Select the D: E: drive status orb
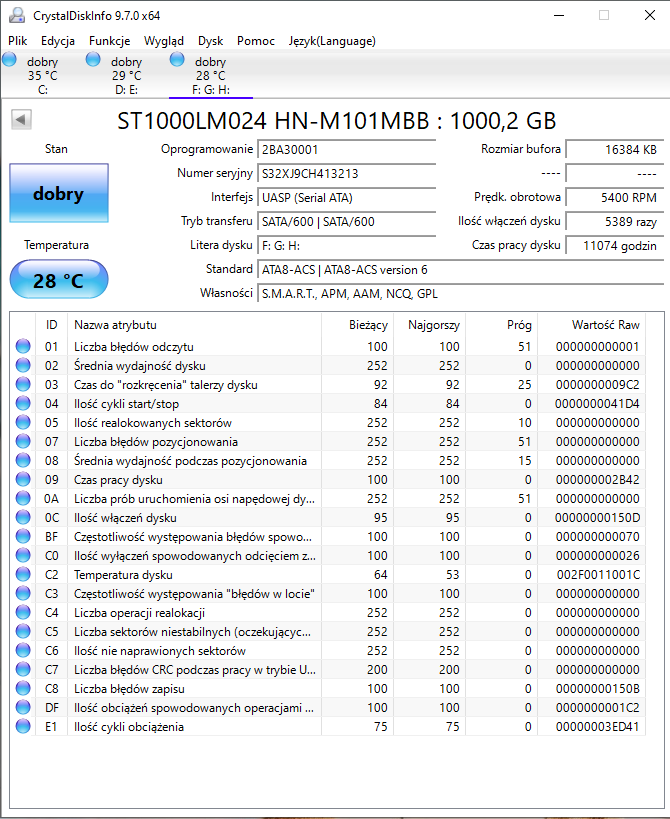 94,61
